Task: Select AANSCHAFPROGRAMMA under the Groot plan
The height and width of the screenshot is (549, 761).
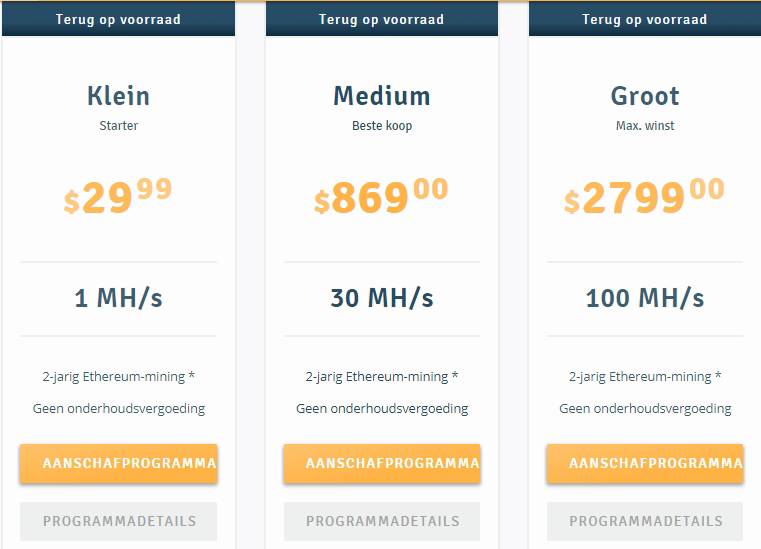Action: 645,464
